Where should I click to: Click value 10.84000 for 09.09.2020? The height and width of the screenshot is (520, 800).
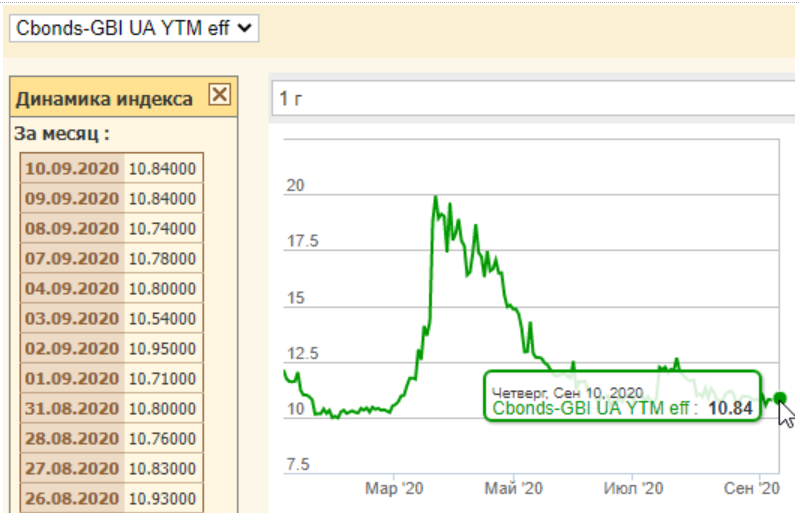coord(162,198)
